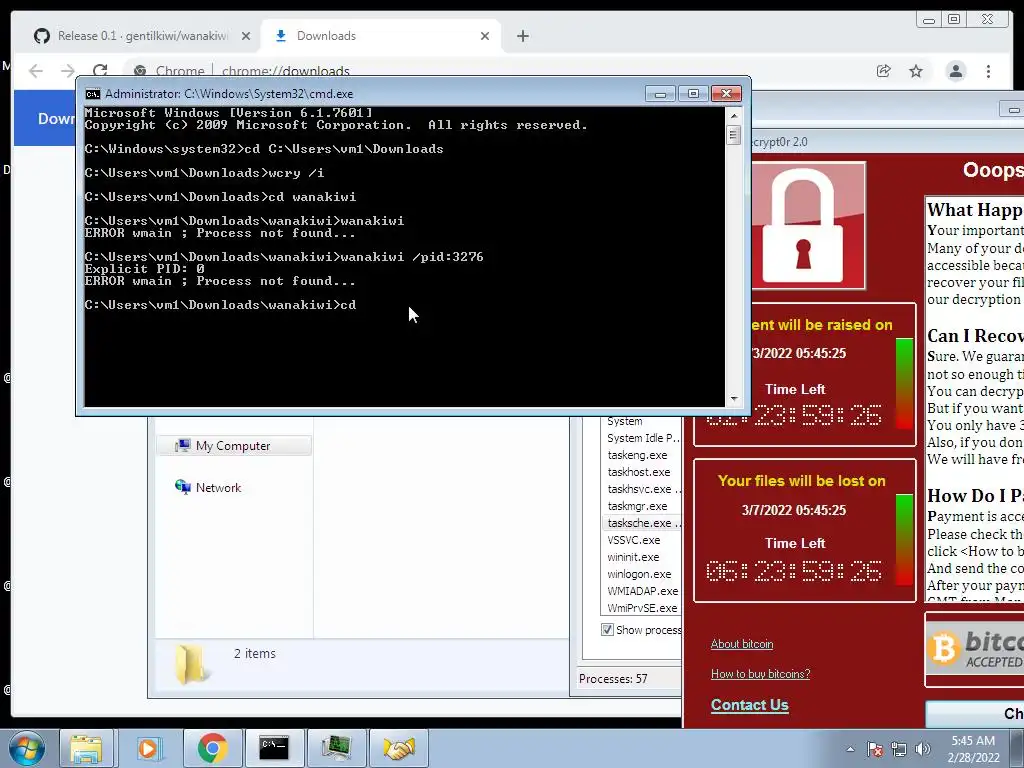
Task: Select taskhost.exe in process list
Action: (639, 472)
